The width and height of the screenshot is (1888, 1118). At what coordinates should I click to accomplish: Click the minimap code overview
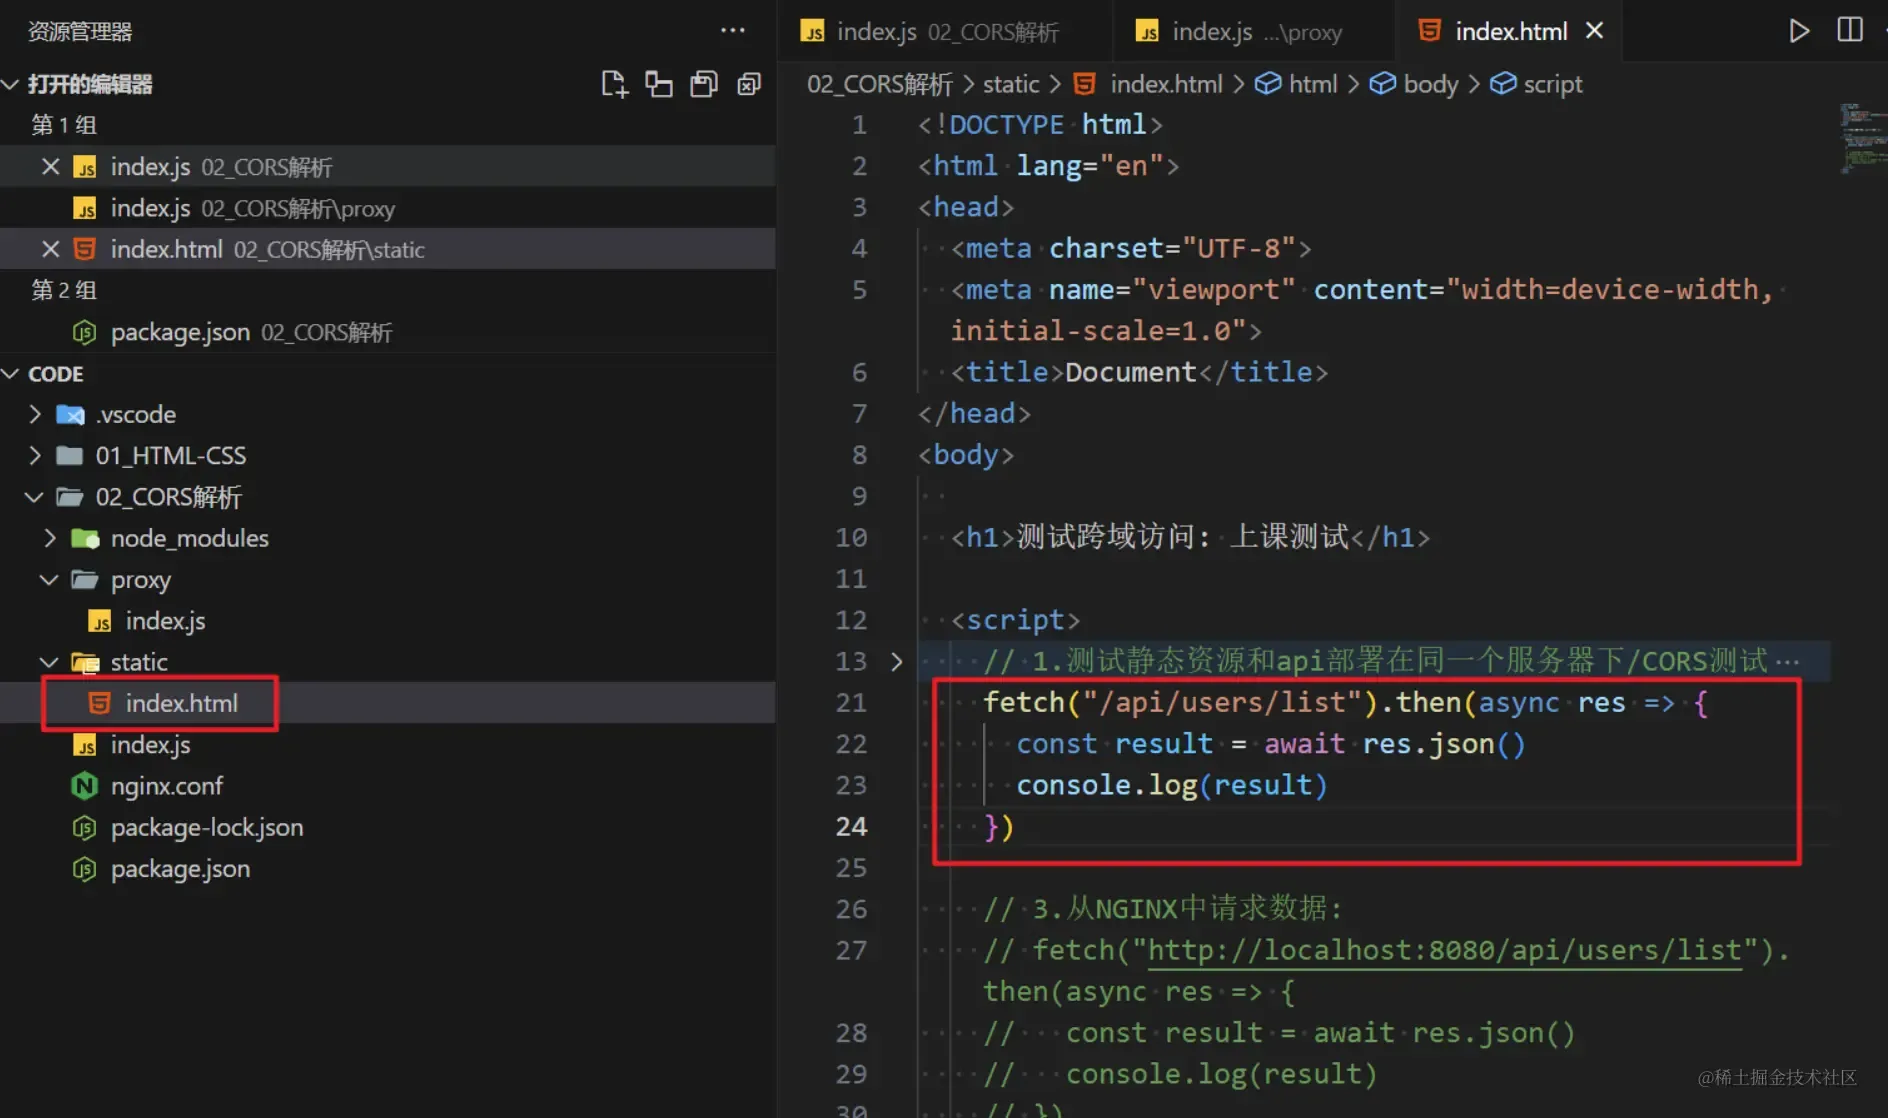tap(1862, 138)
